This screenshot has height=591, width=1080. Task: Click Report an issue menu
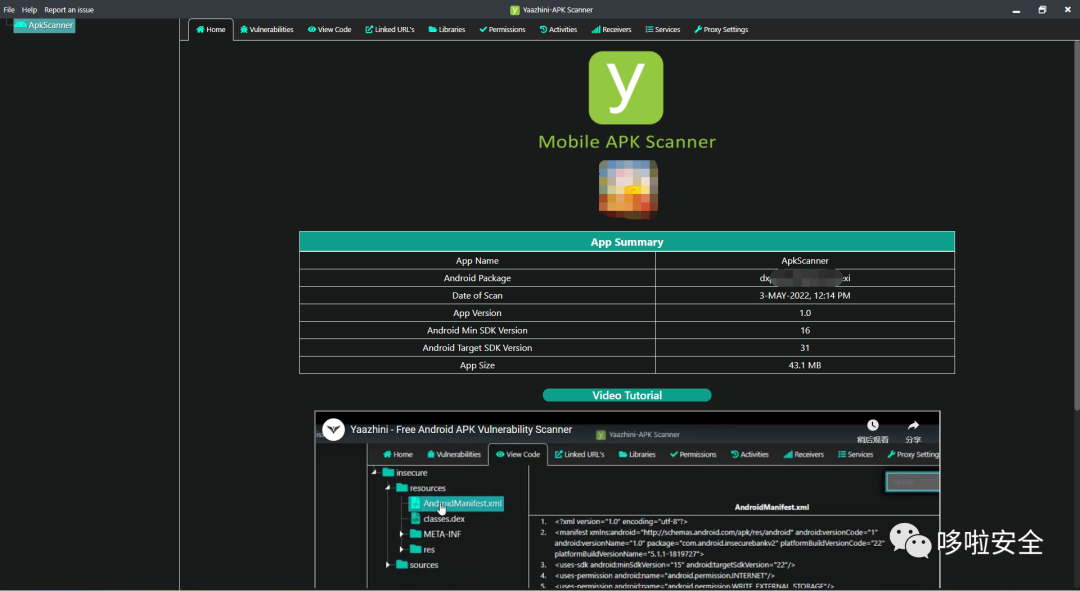pyautogui.click(x=69, y=10)
